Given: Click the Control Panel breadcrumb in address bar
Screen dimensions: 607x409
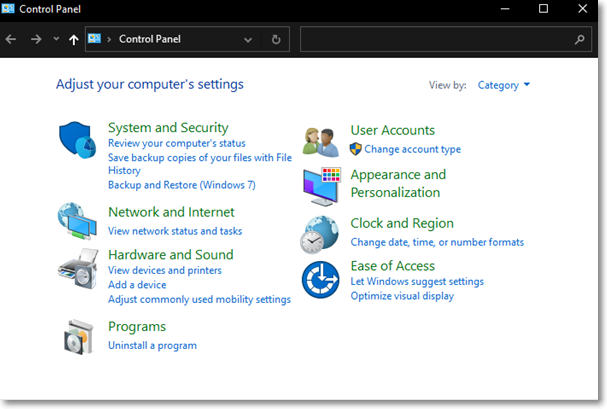Looking at the screenshot, I should coord(148,40).
